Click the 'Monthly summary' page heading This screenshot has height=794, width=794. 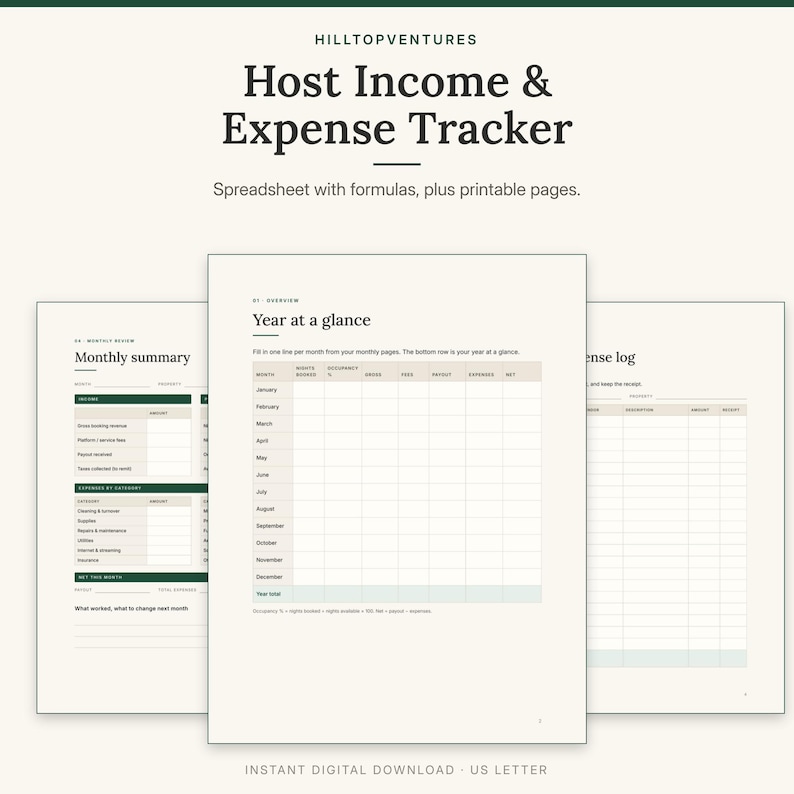132,357
